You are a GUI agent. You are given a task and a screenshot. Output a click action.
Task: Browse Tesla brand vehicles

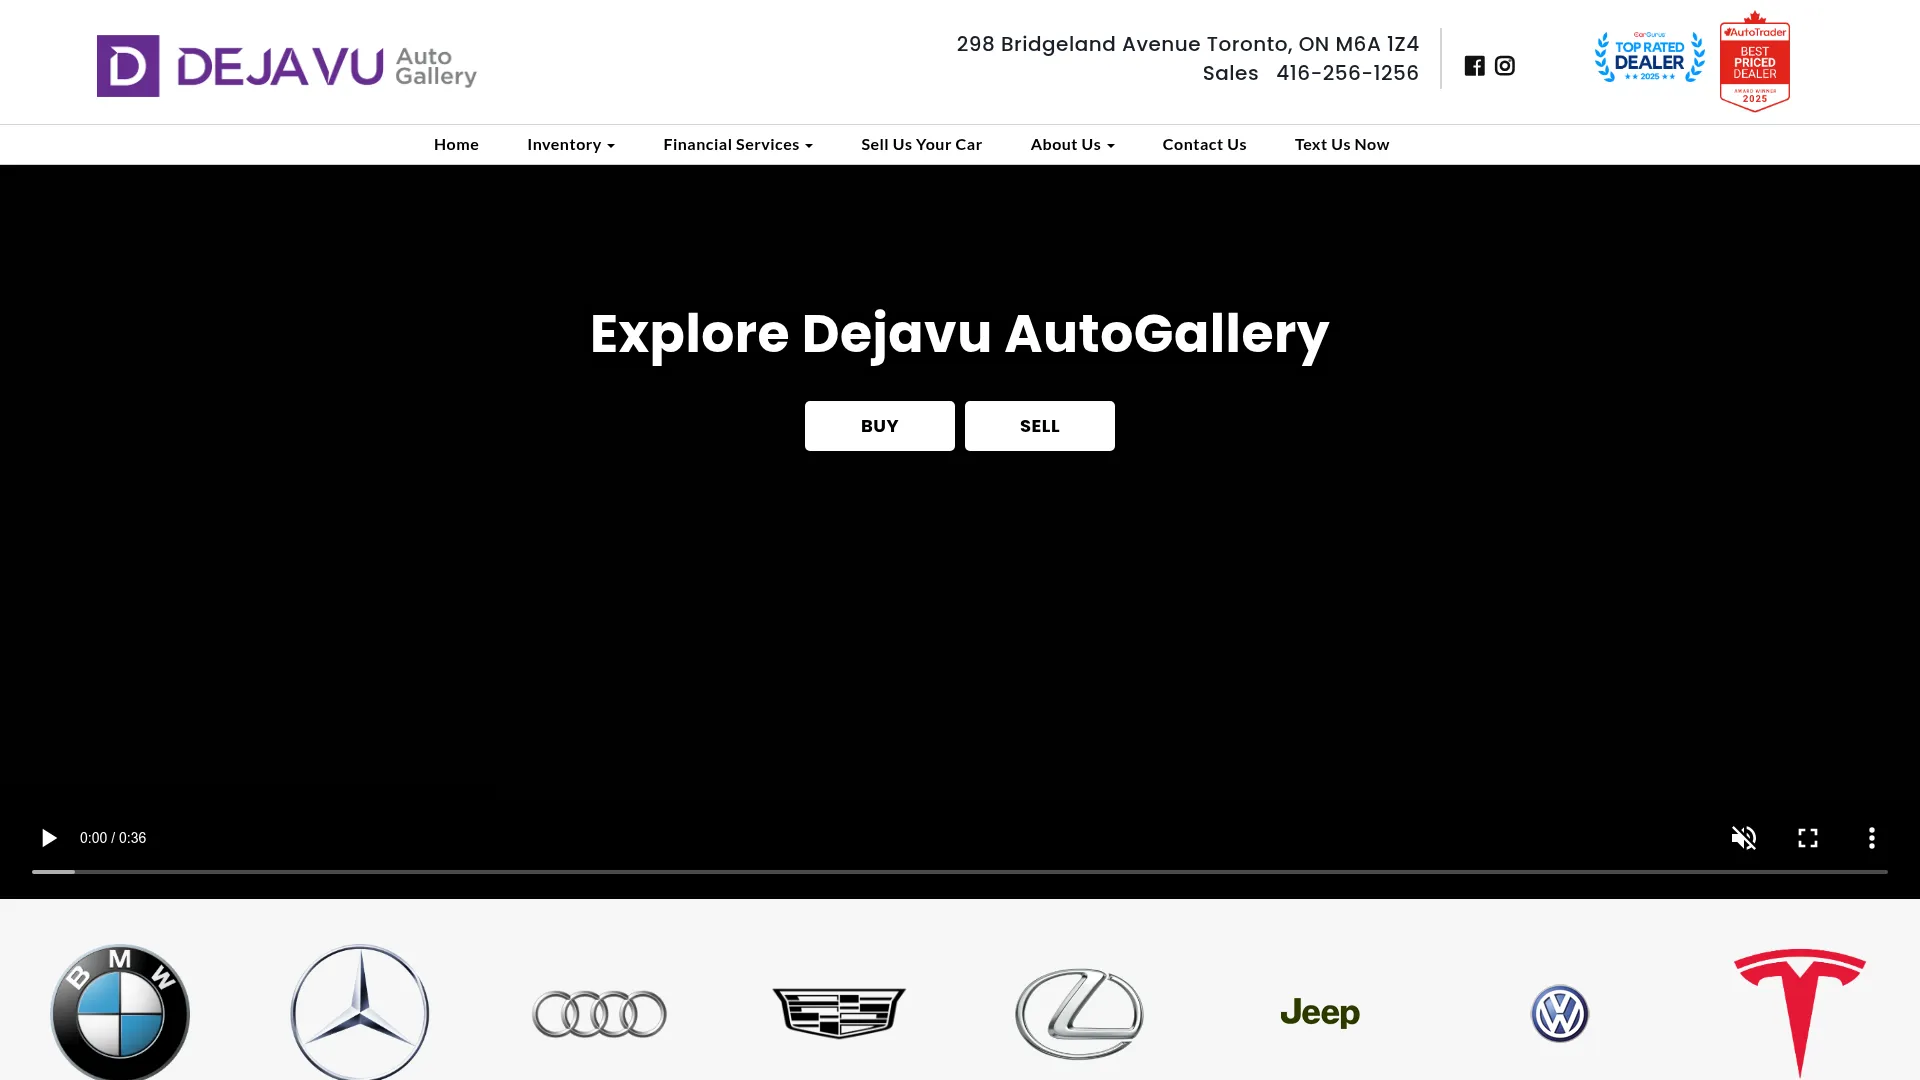[x=1800, y=1013]
